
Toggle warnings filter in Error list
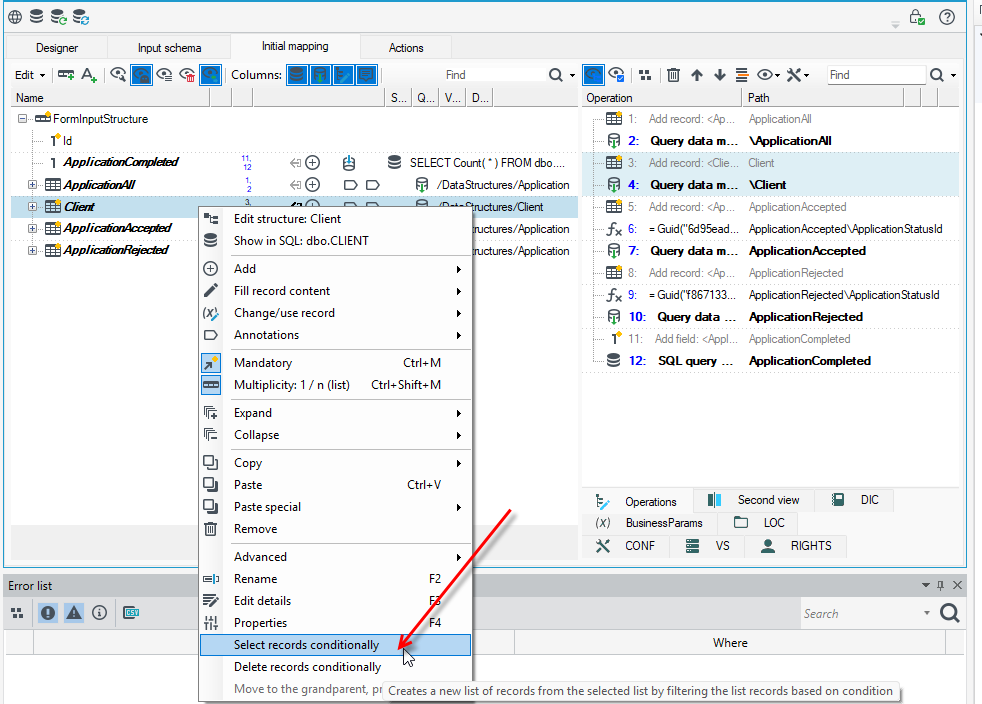click(x=74, y=613)
